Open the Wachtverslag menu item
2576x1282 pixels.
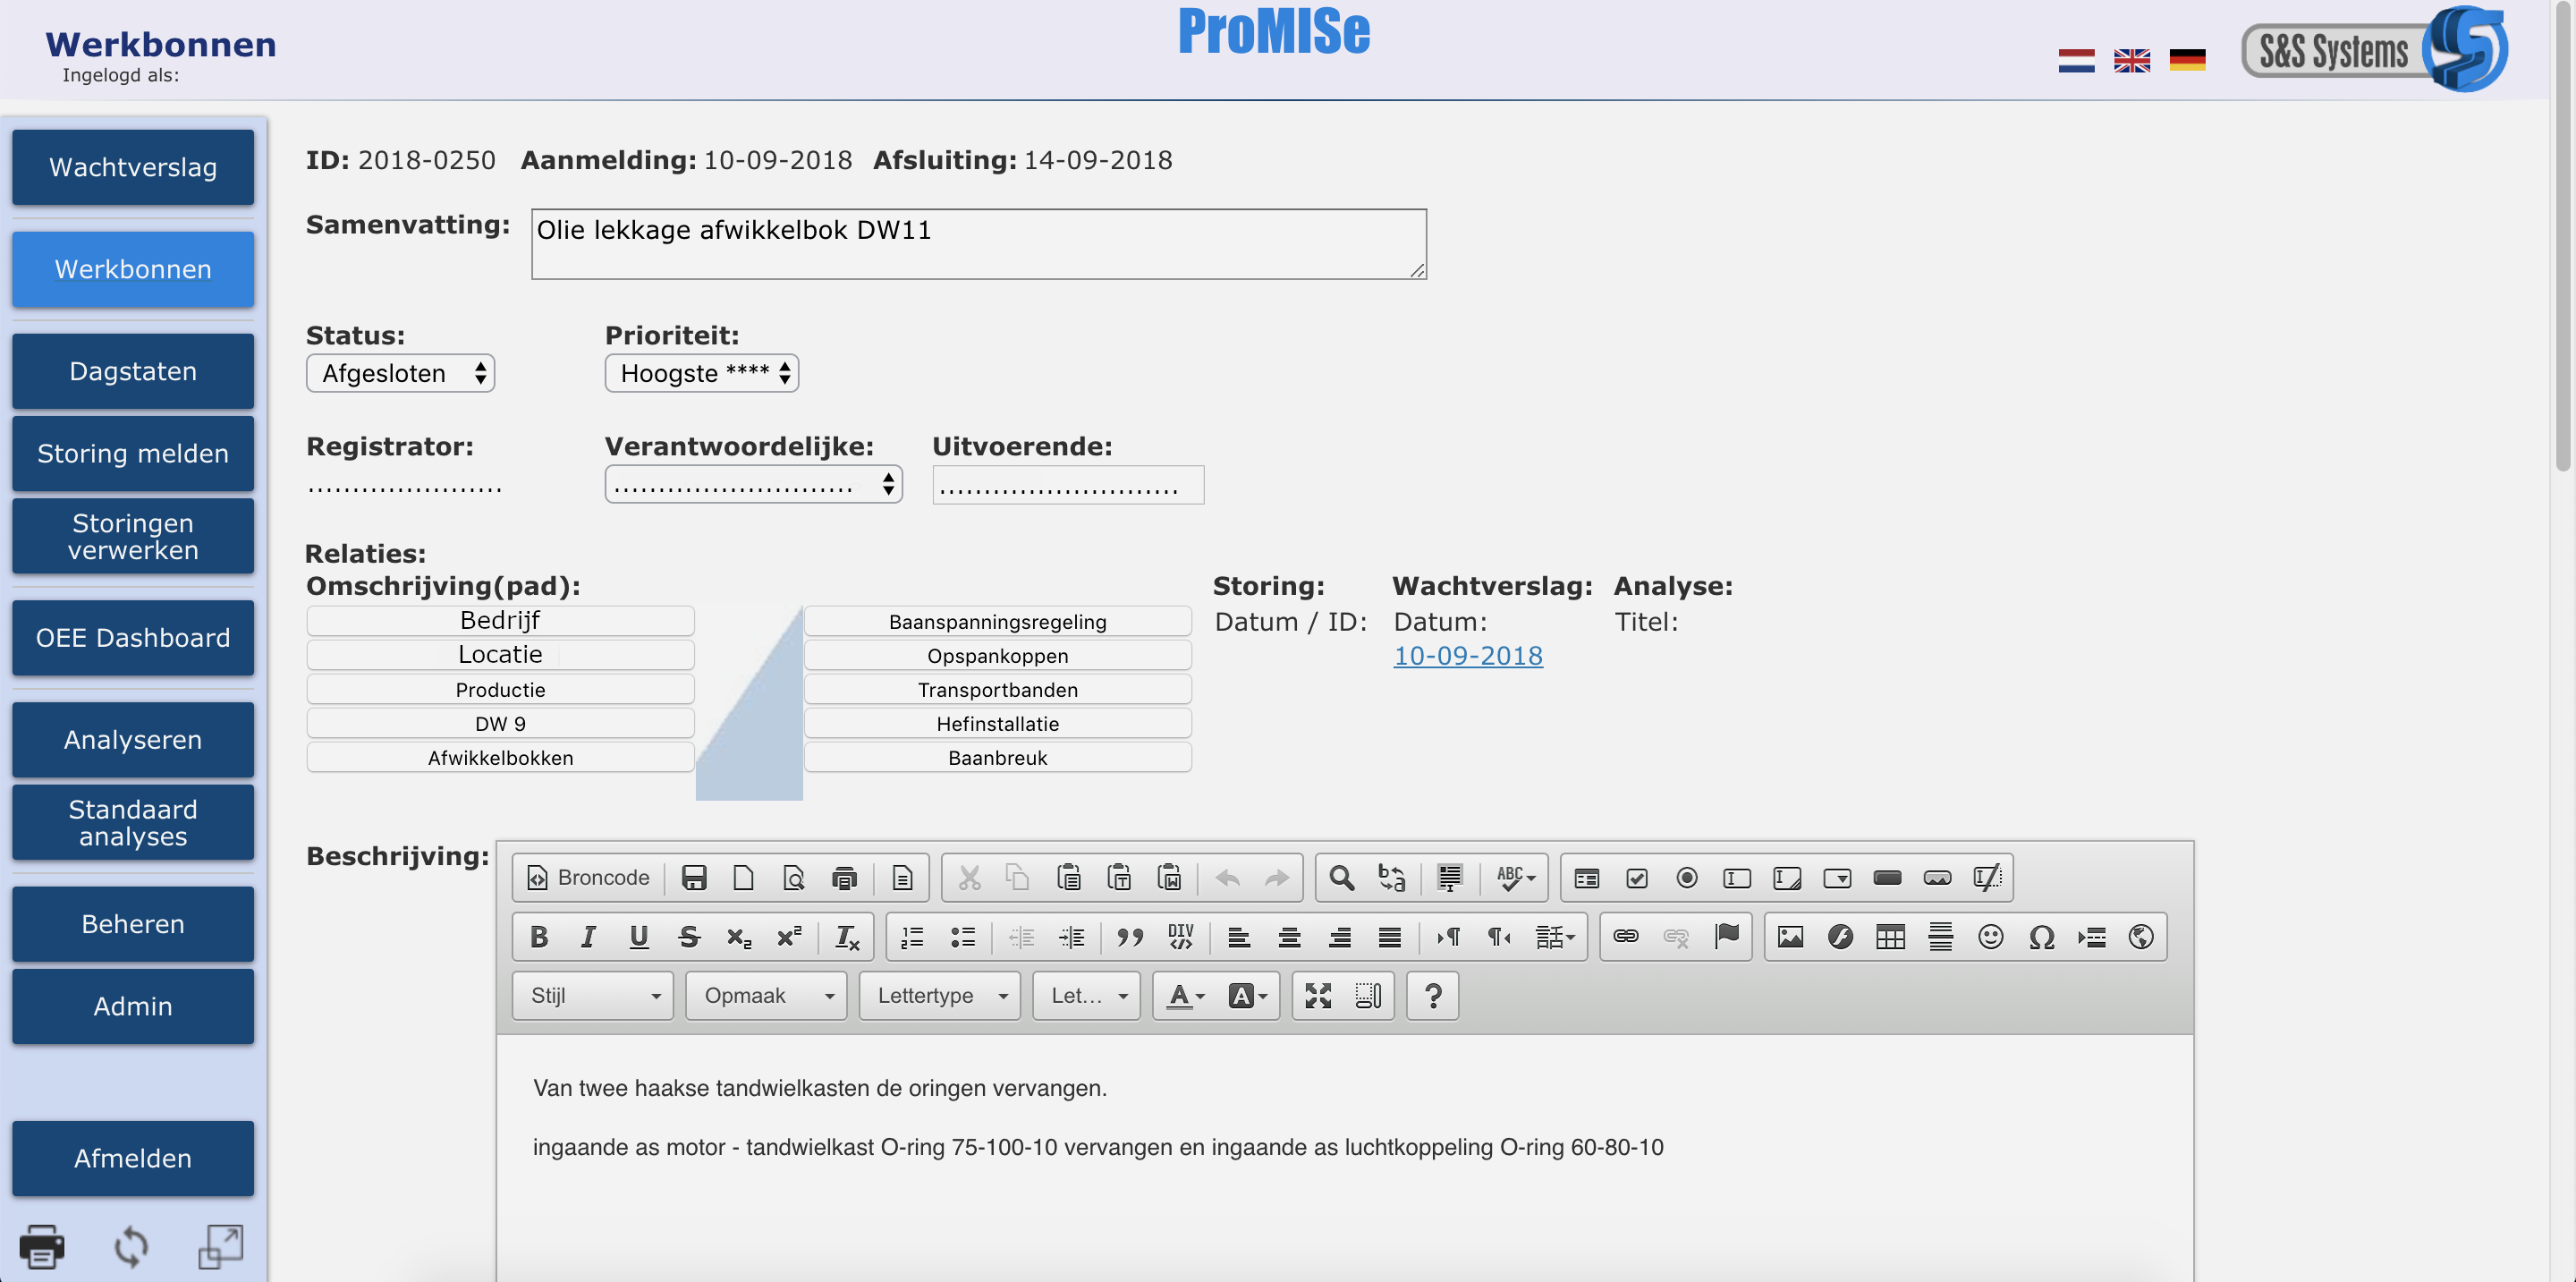(133, 167)
